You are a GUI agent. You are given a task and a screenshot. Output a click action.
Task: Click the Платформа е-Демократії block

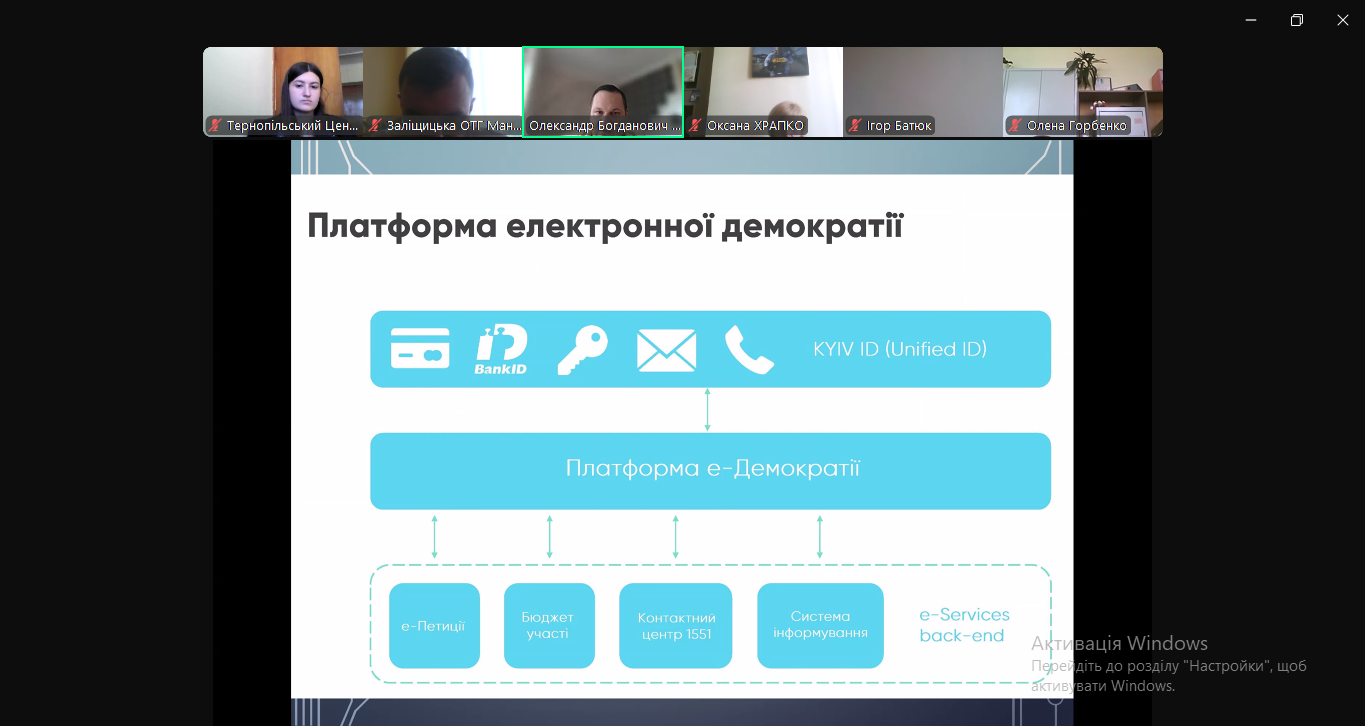710,471
